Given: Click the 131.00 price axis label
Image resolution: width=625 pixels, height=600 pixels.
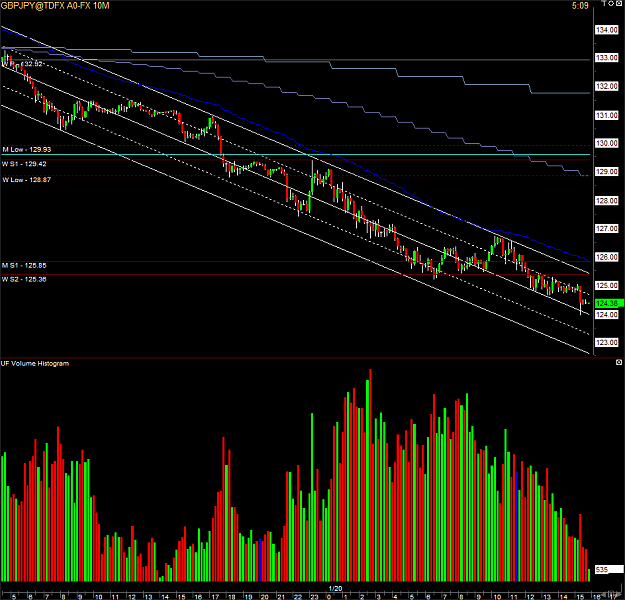Looking at the screenshot, I should point(607,115).
